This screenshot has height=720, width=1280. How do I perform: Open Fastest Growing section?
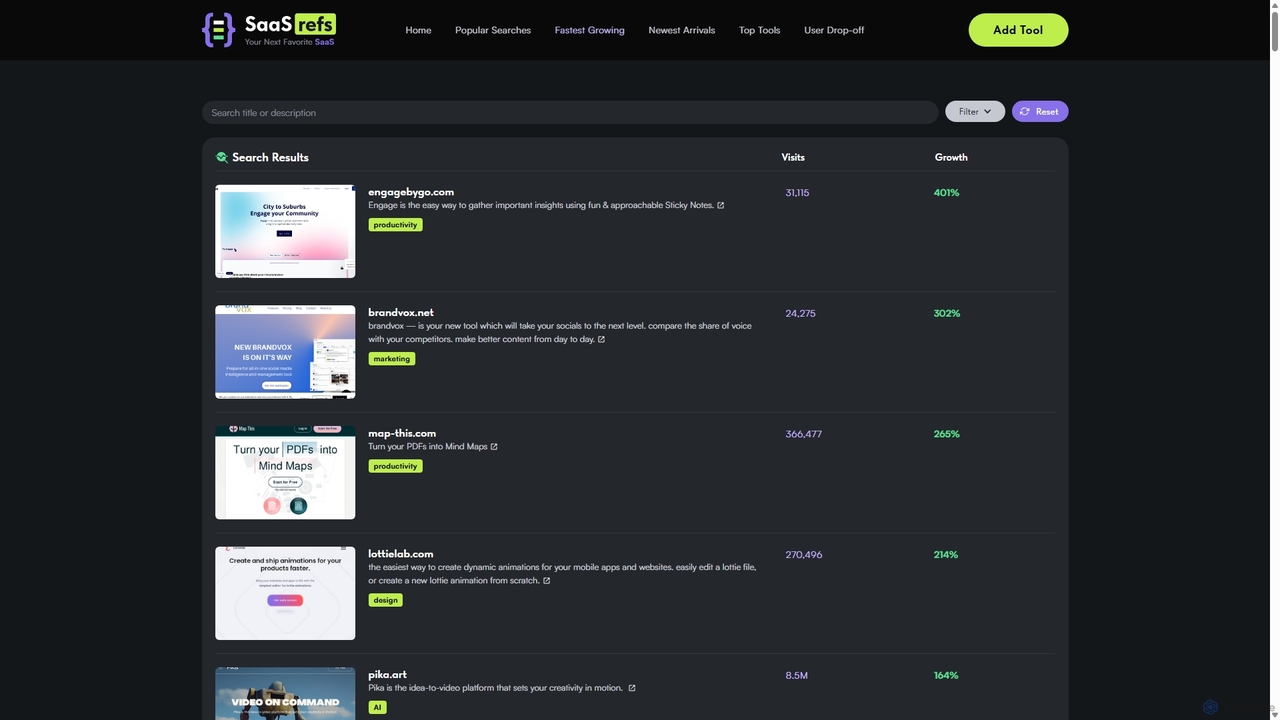pos(590,30)
